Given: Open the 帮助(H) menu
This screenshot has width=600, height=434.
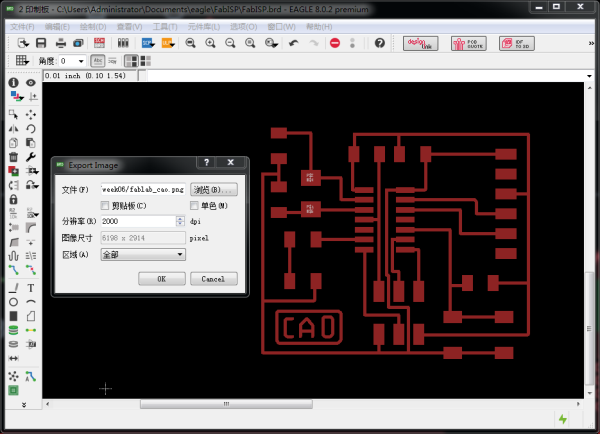Looking at the screenshot, I should (x=319, y=27).
